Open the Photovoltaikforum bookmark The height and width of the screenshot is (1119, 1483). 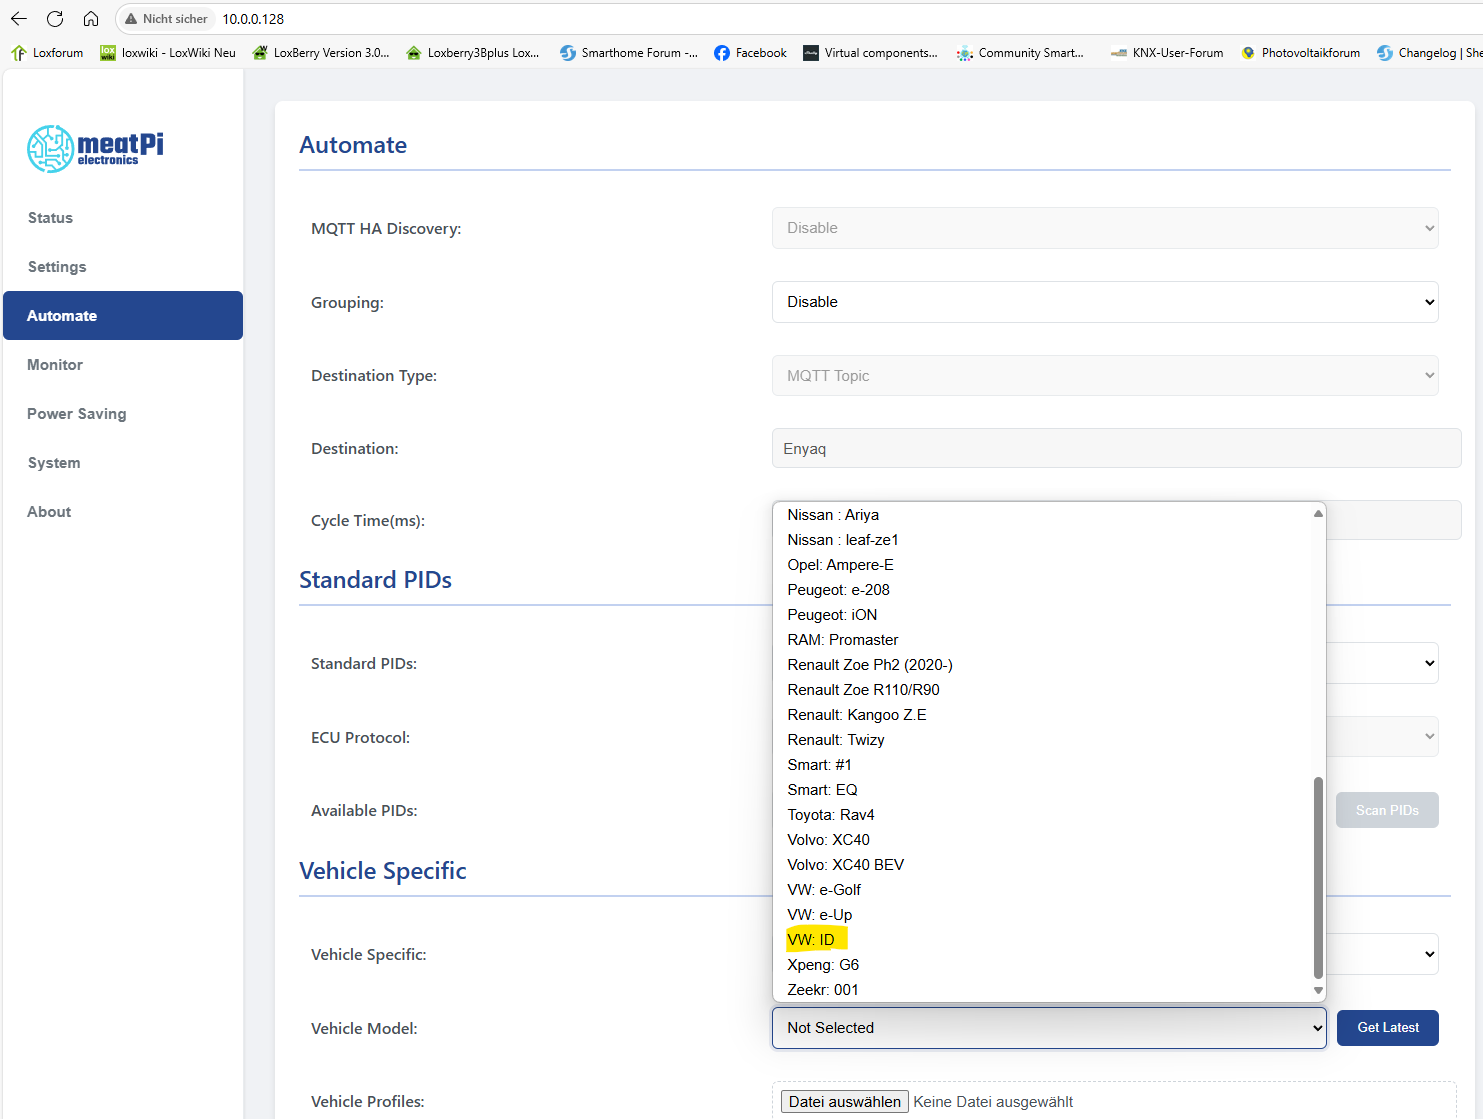click(x=1300, y=53)
